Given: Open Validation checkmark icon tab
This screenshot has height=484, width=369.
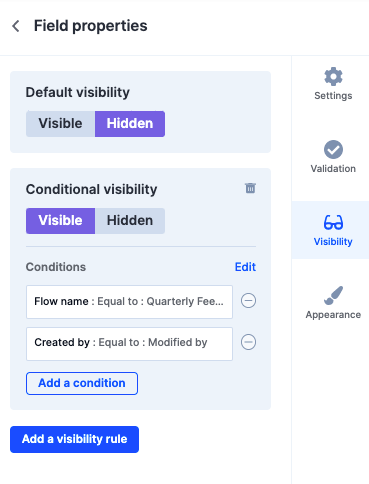Looking at the screenshot, I should click(x=333, y=149).
